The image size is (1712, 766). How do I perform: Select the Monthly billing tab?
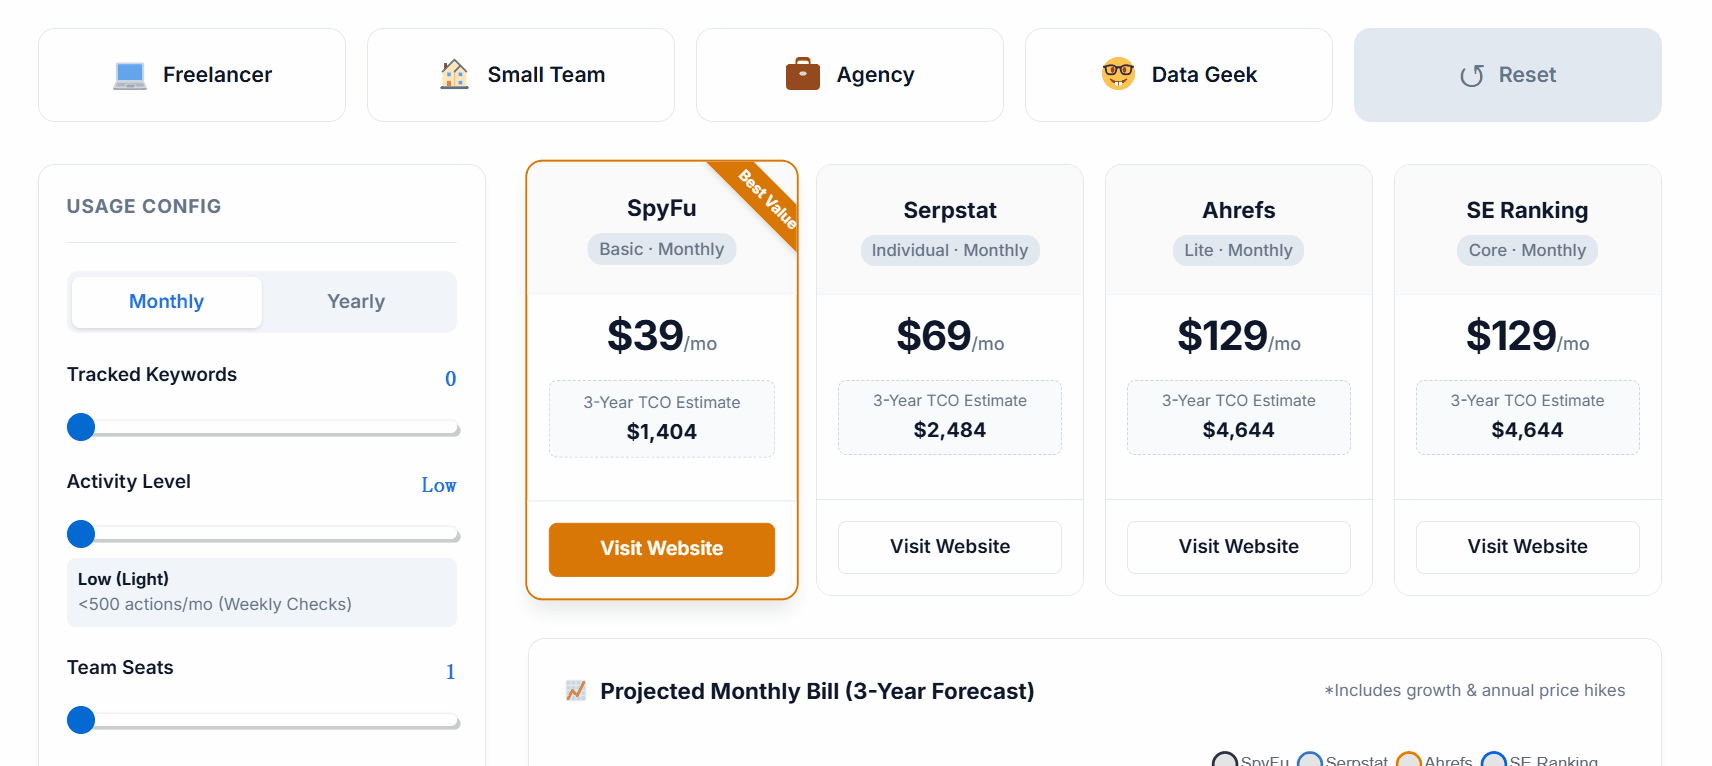[x=165, y=301]
